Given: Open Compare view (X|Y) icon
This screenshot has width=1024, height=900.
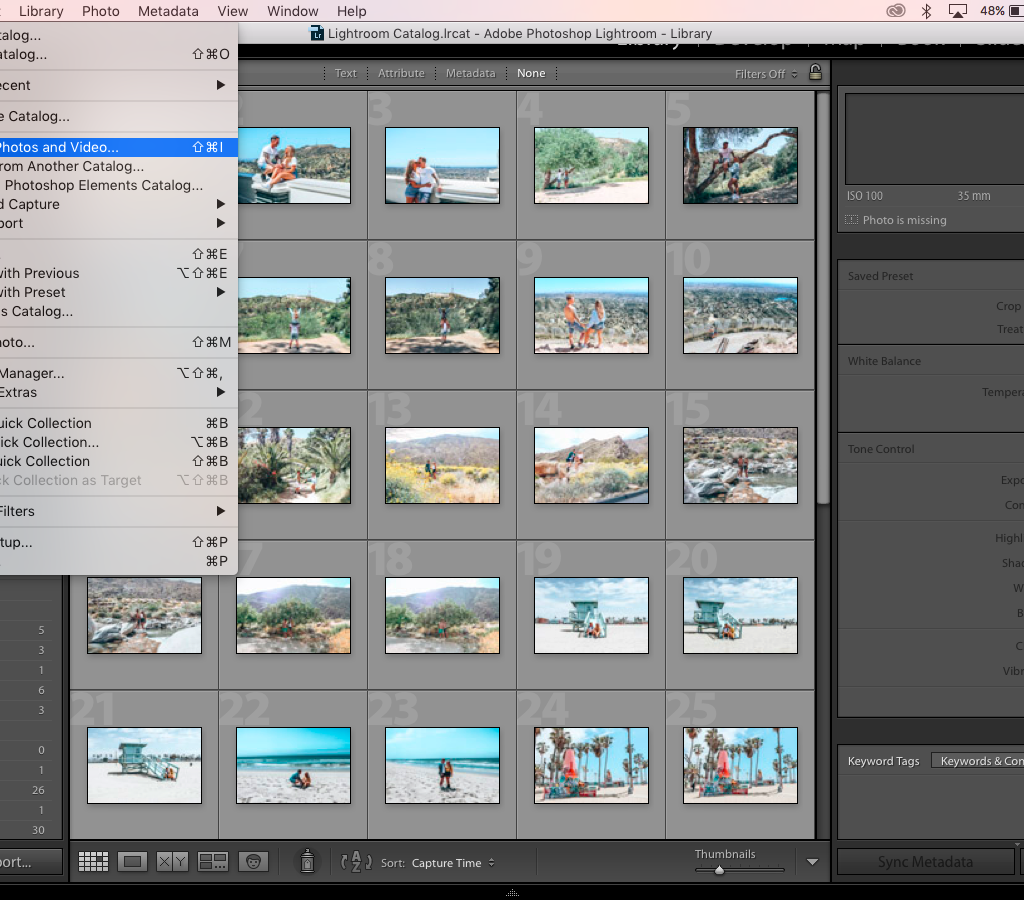Looking at the screenshot, I should click(173, 861).
